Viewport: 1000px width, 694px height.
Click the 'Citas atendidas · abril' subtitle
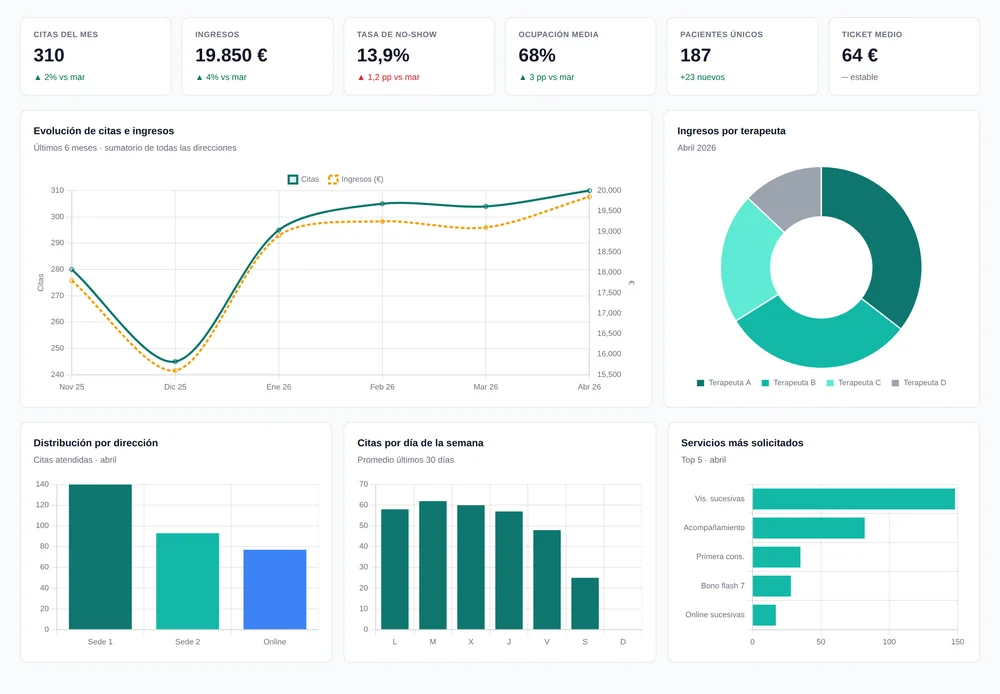pos(75,460)
